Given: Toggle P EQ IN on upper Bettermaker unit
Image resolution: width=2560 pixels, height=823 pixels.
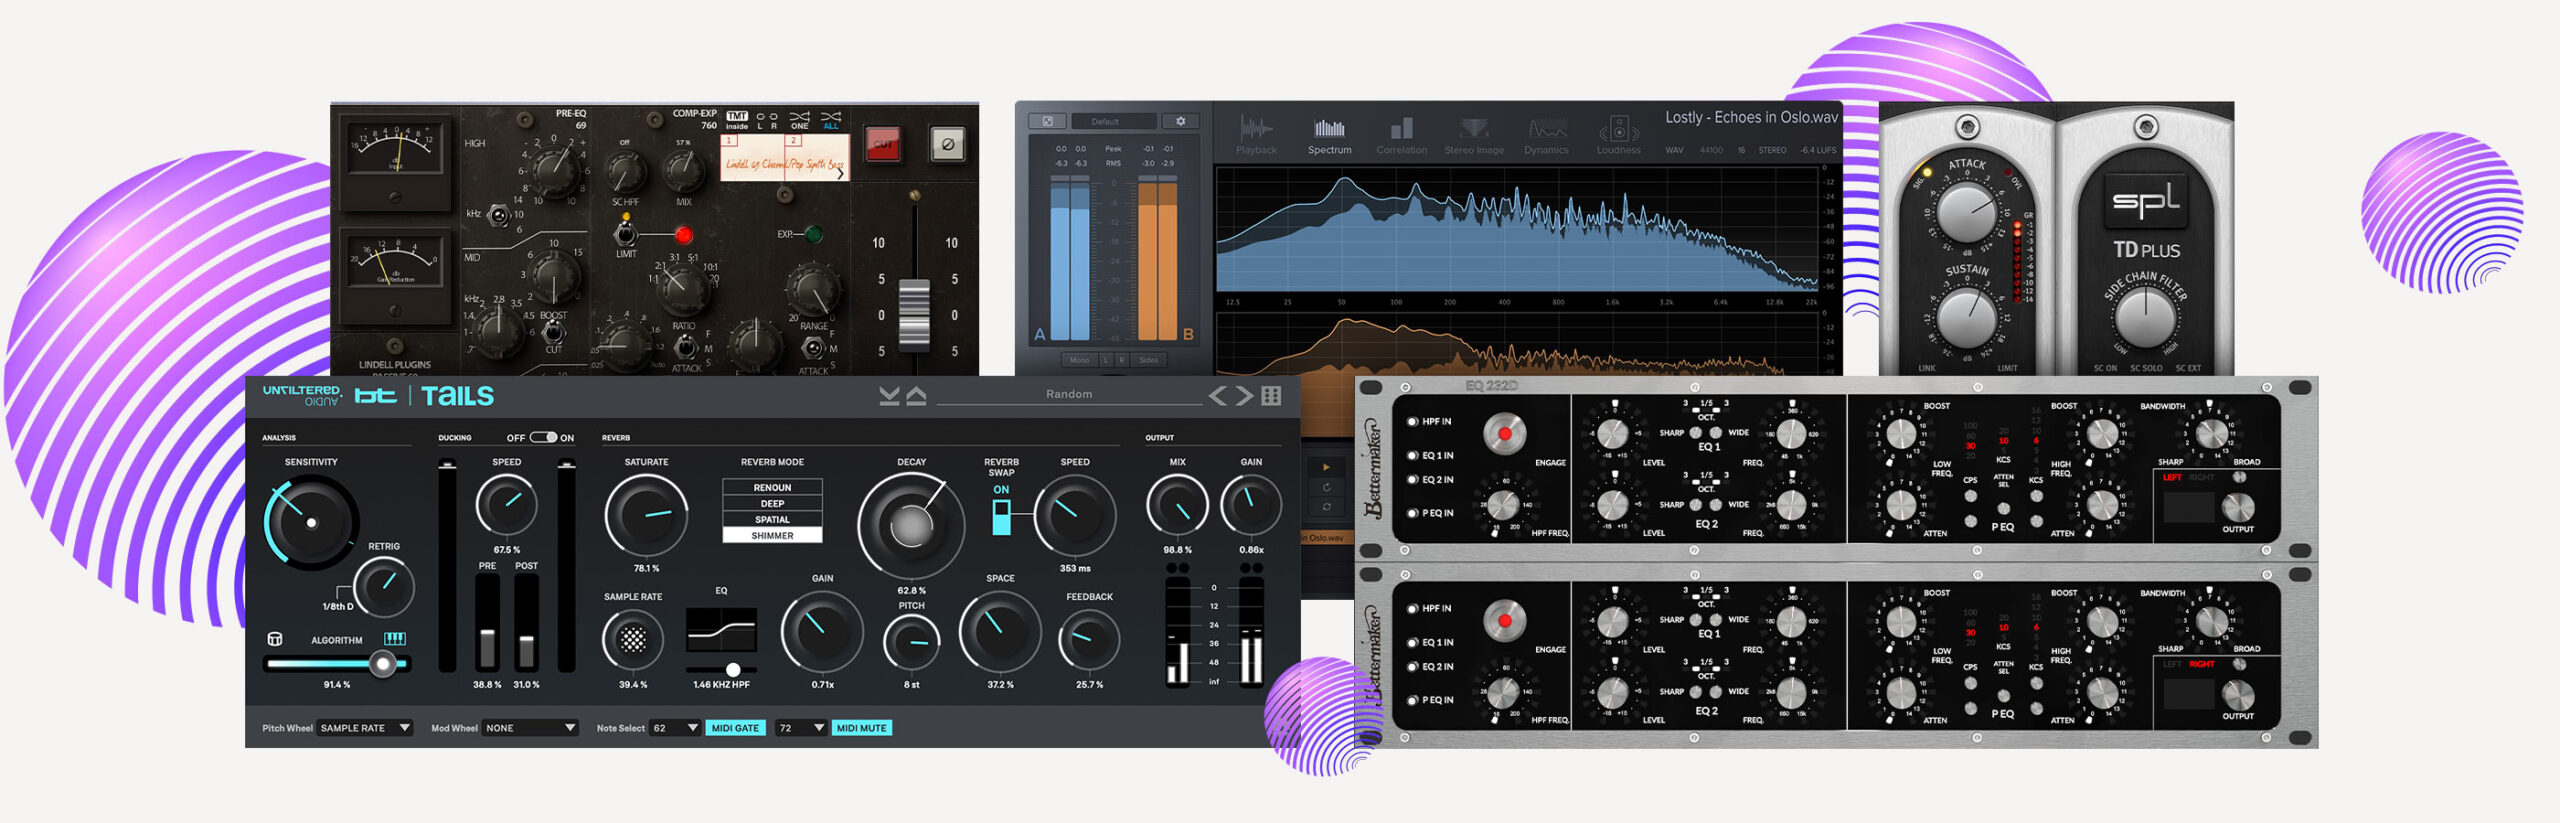Looking at the screenshot, I should click(1413, 513).
